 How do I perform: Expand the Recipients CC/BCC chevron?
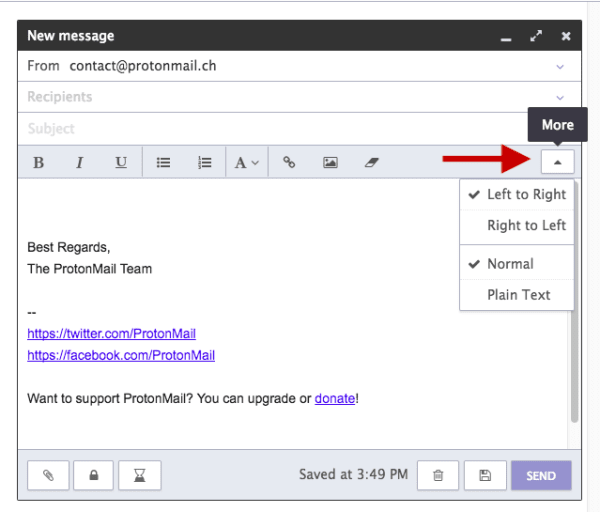tap(560, 98)
